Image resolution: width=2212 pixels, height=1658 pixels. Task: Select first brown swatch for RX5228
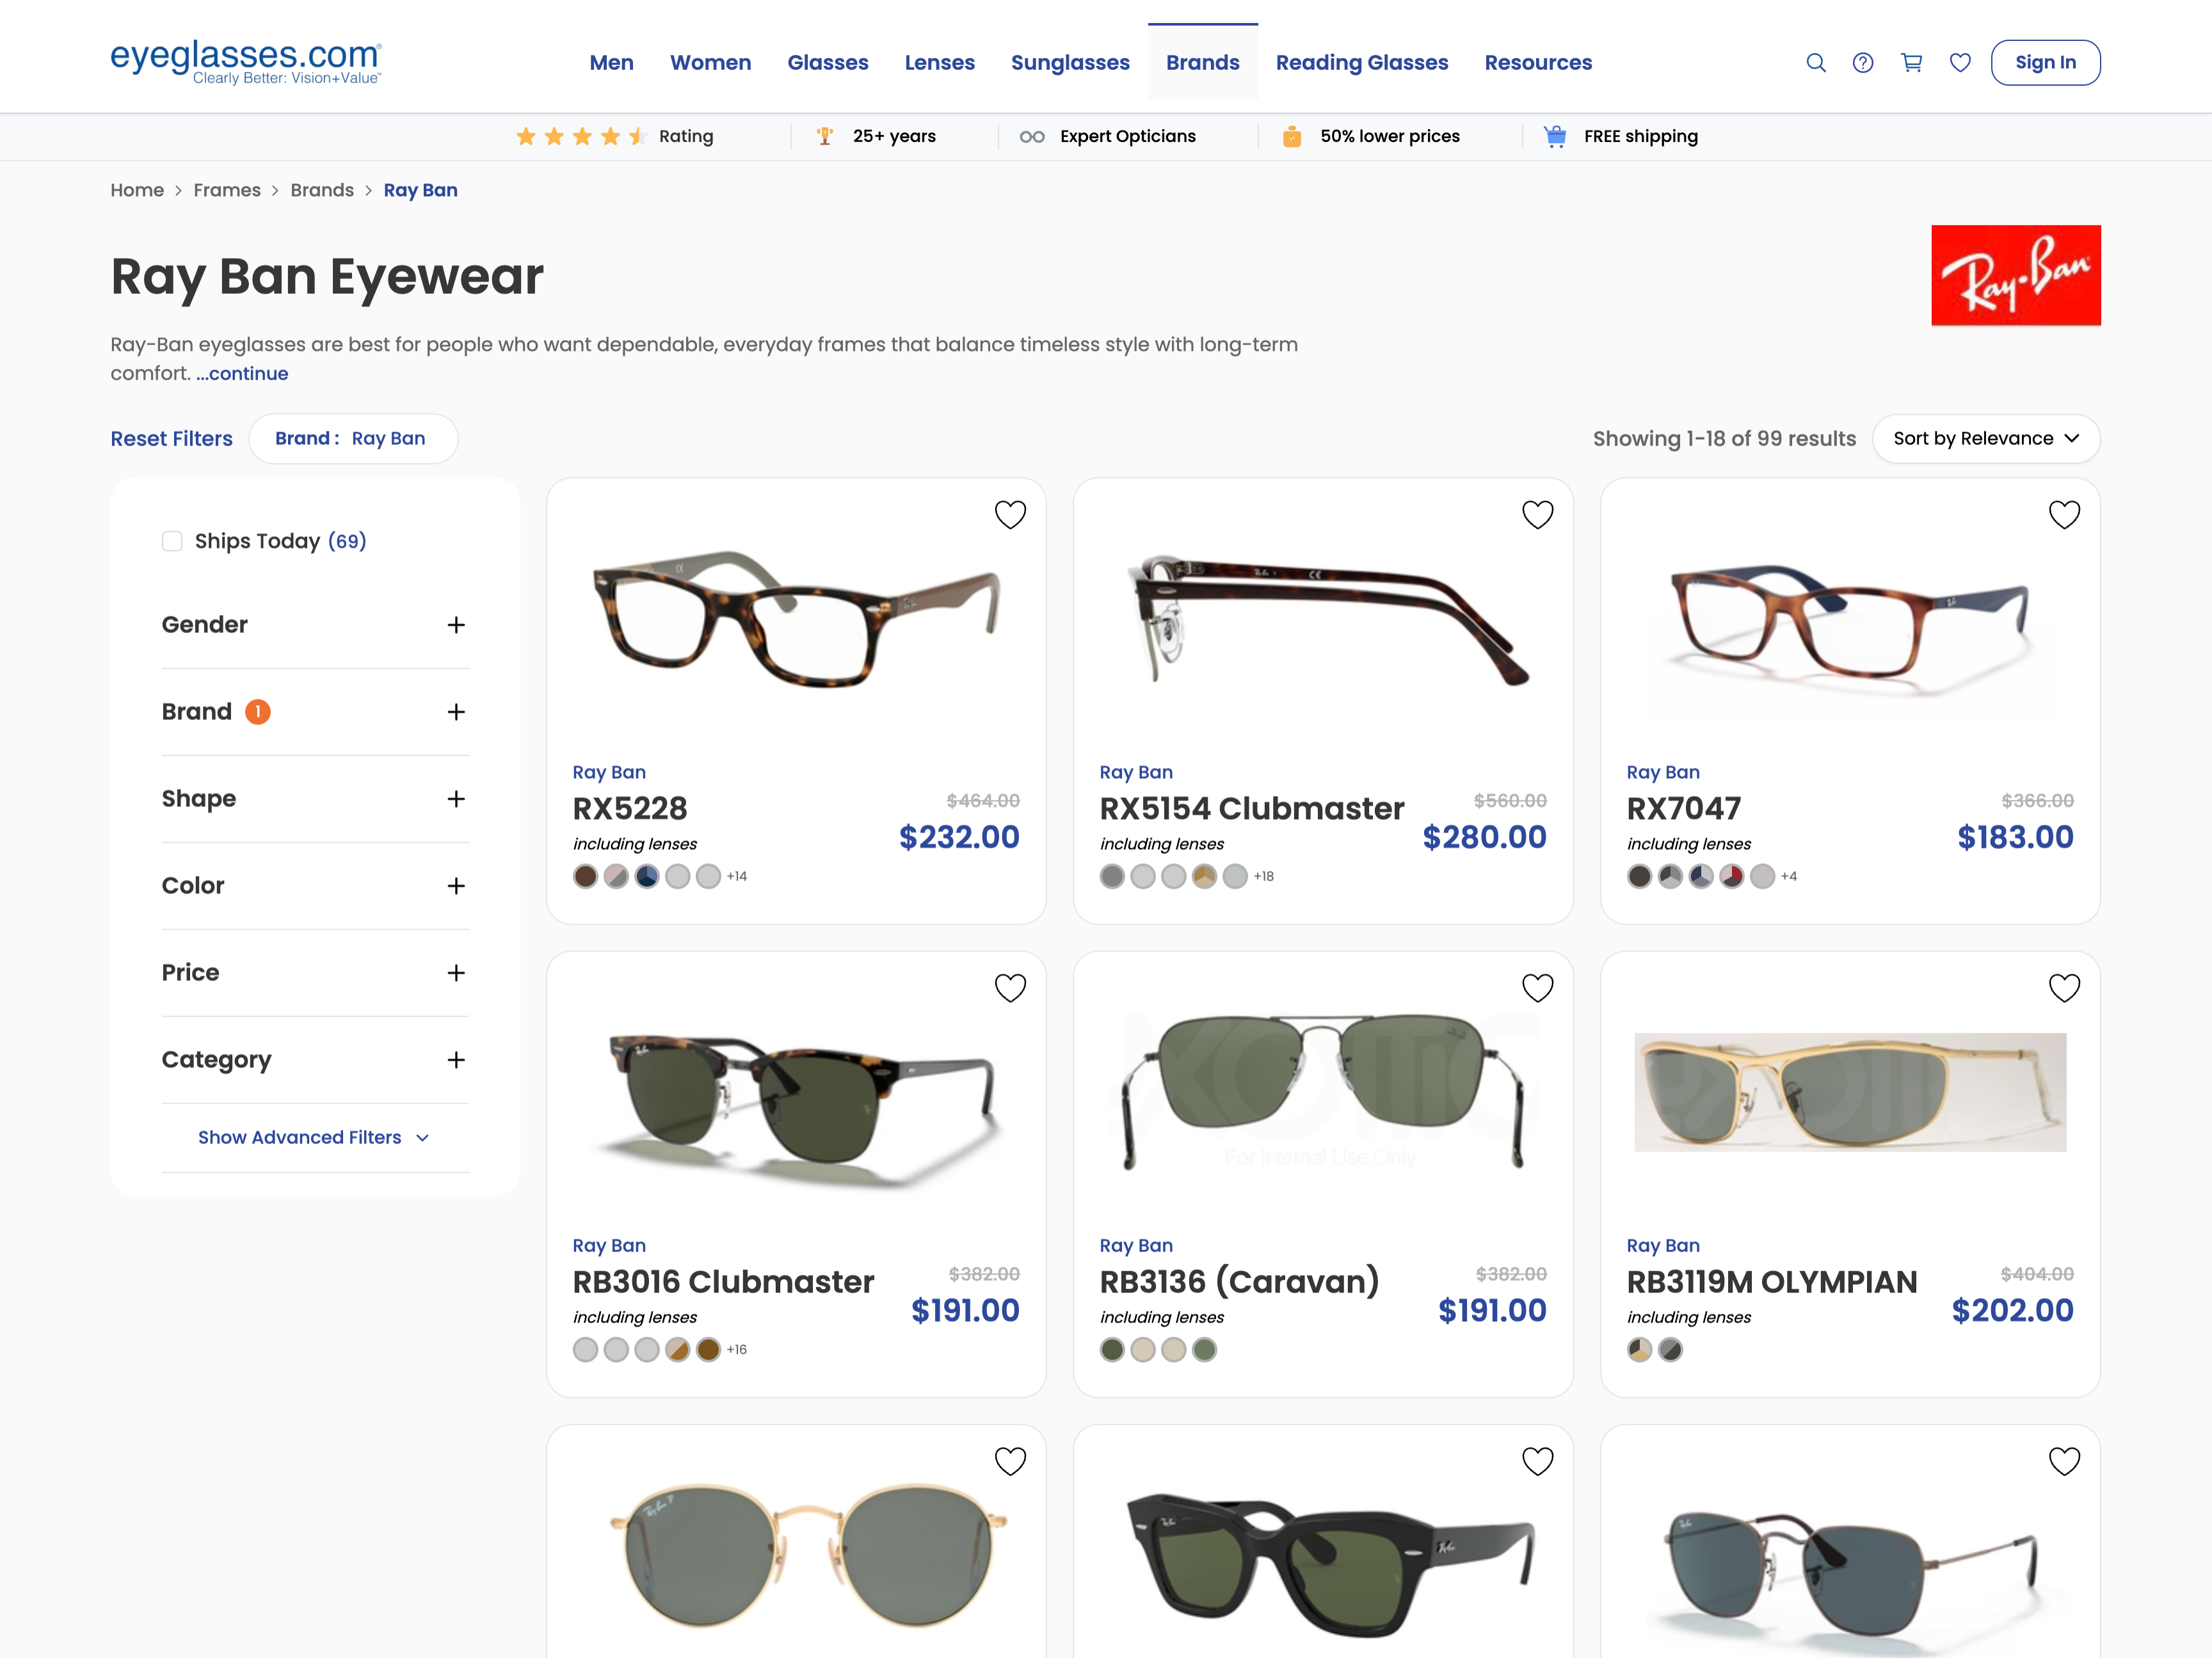[586, 877]
